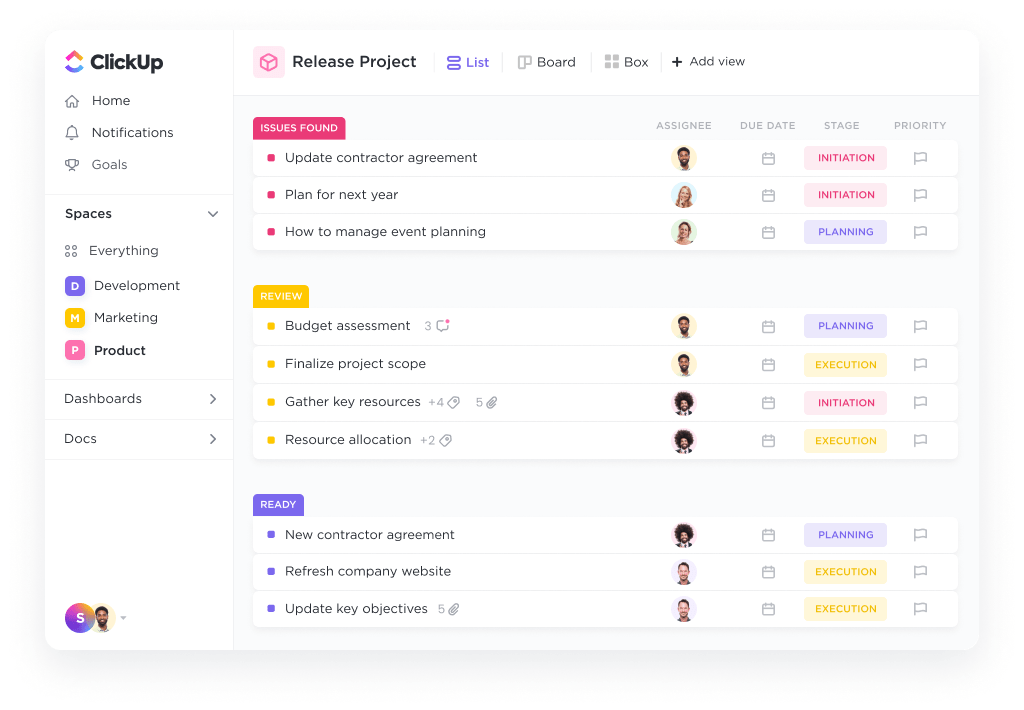This screenshot has width=1024, height=710.
Task: Toggle status square of How to manage event planning
Action: (271, 232)
